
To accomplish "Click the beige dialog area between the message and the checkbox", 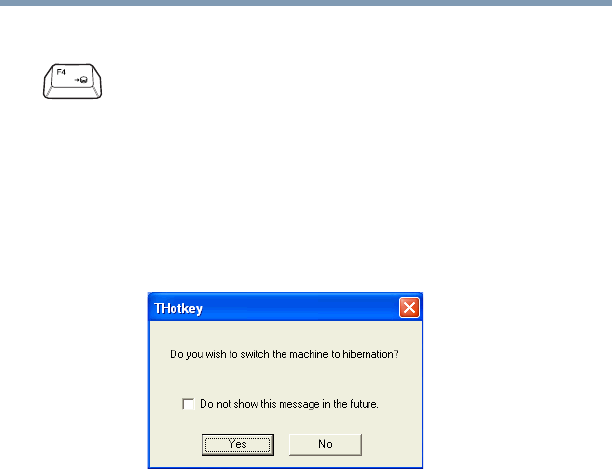I will pos(285,379).
